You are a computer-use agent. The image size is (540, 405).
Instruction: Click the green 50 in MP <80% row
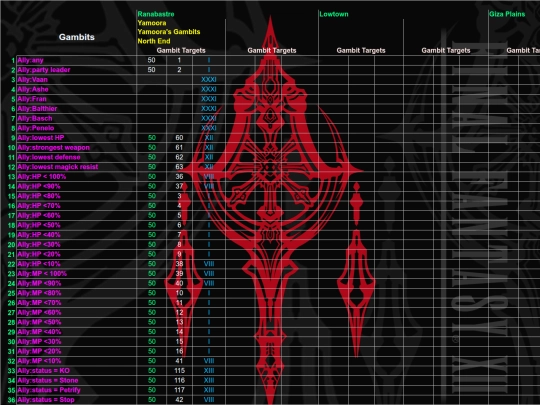click(152, 293)
